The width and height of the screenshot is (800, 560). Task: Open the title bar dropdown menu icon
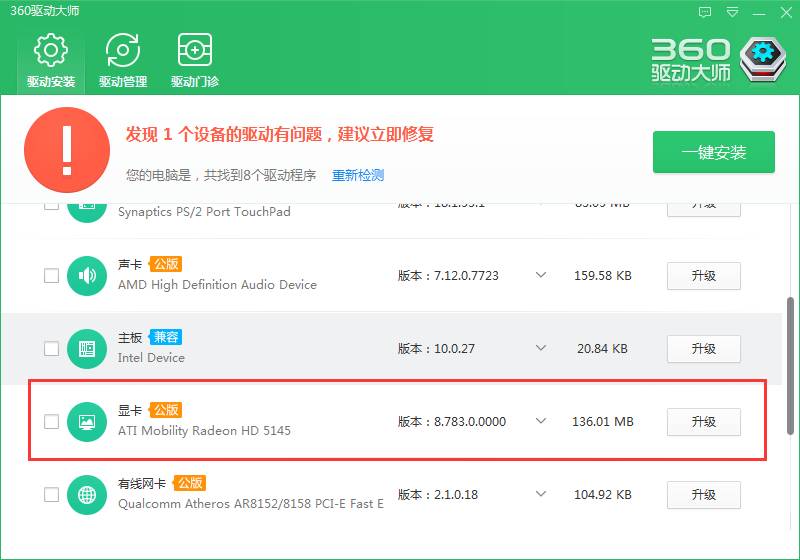pos(732,12)
